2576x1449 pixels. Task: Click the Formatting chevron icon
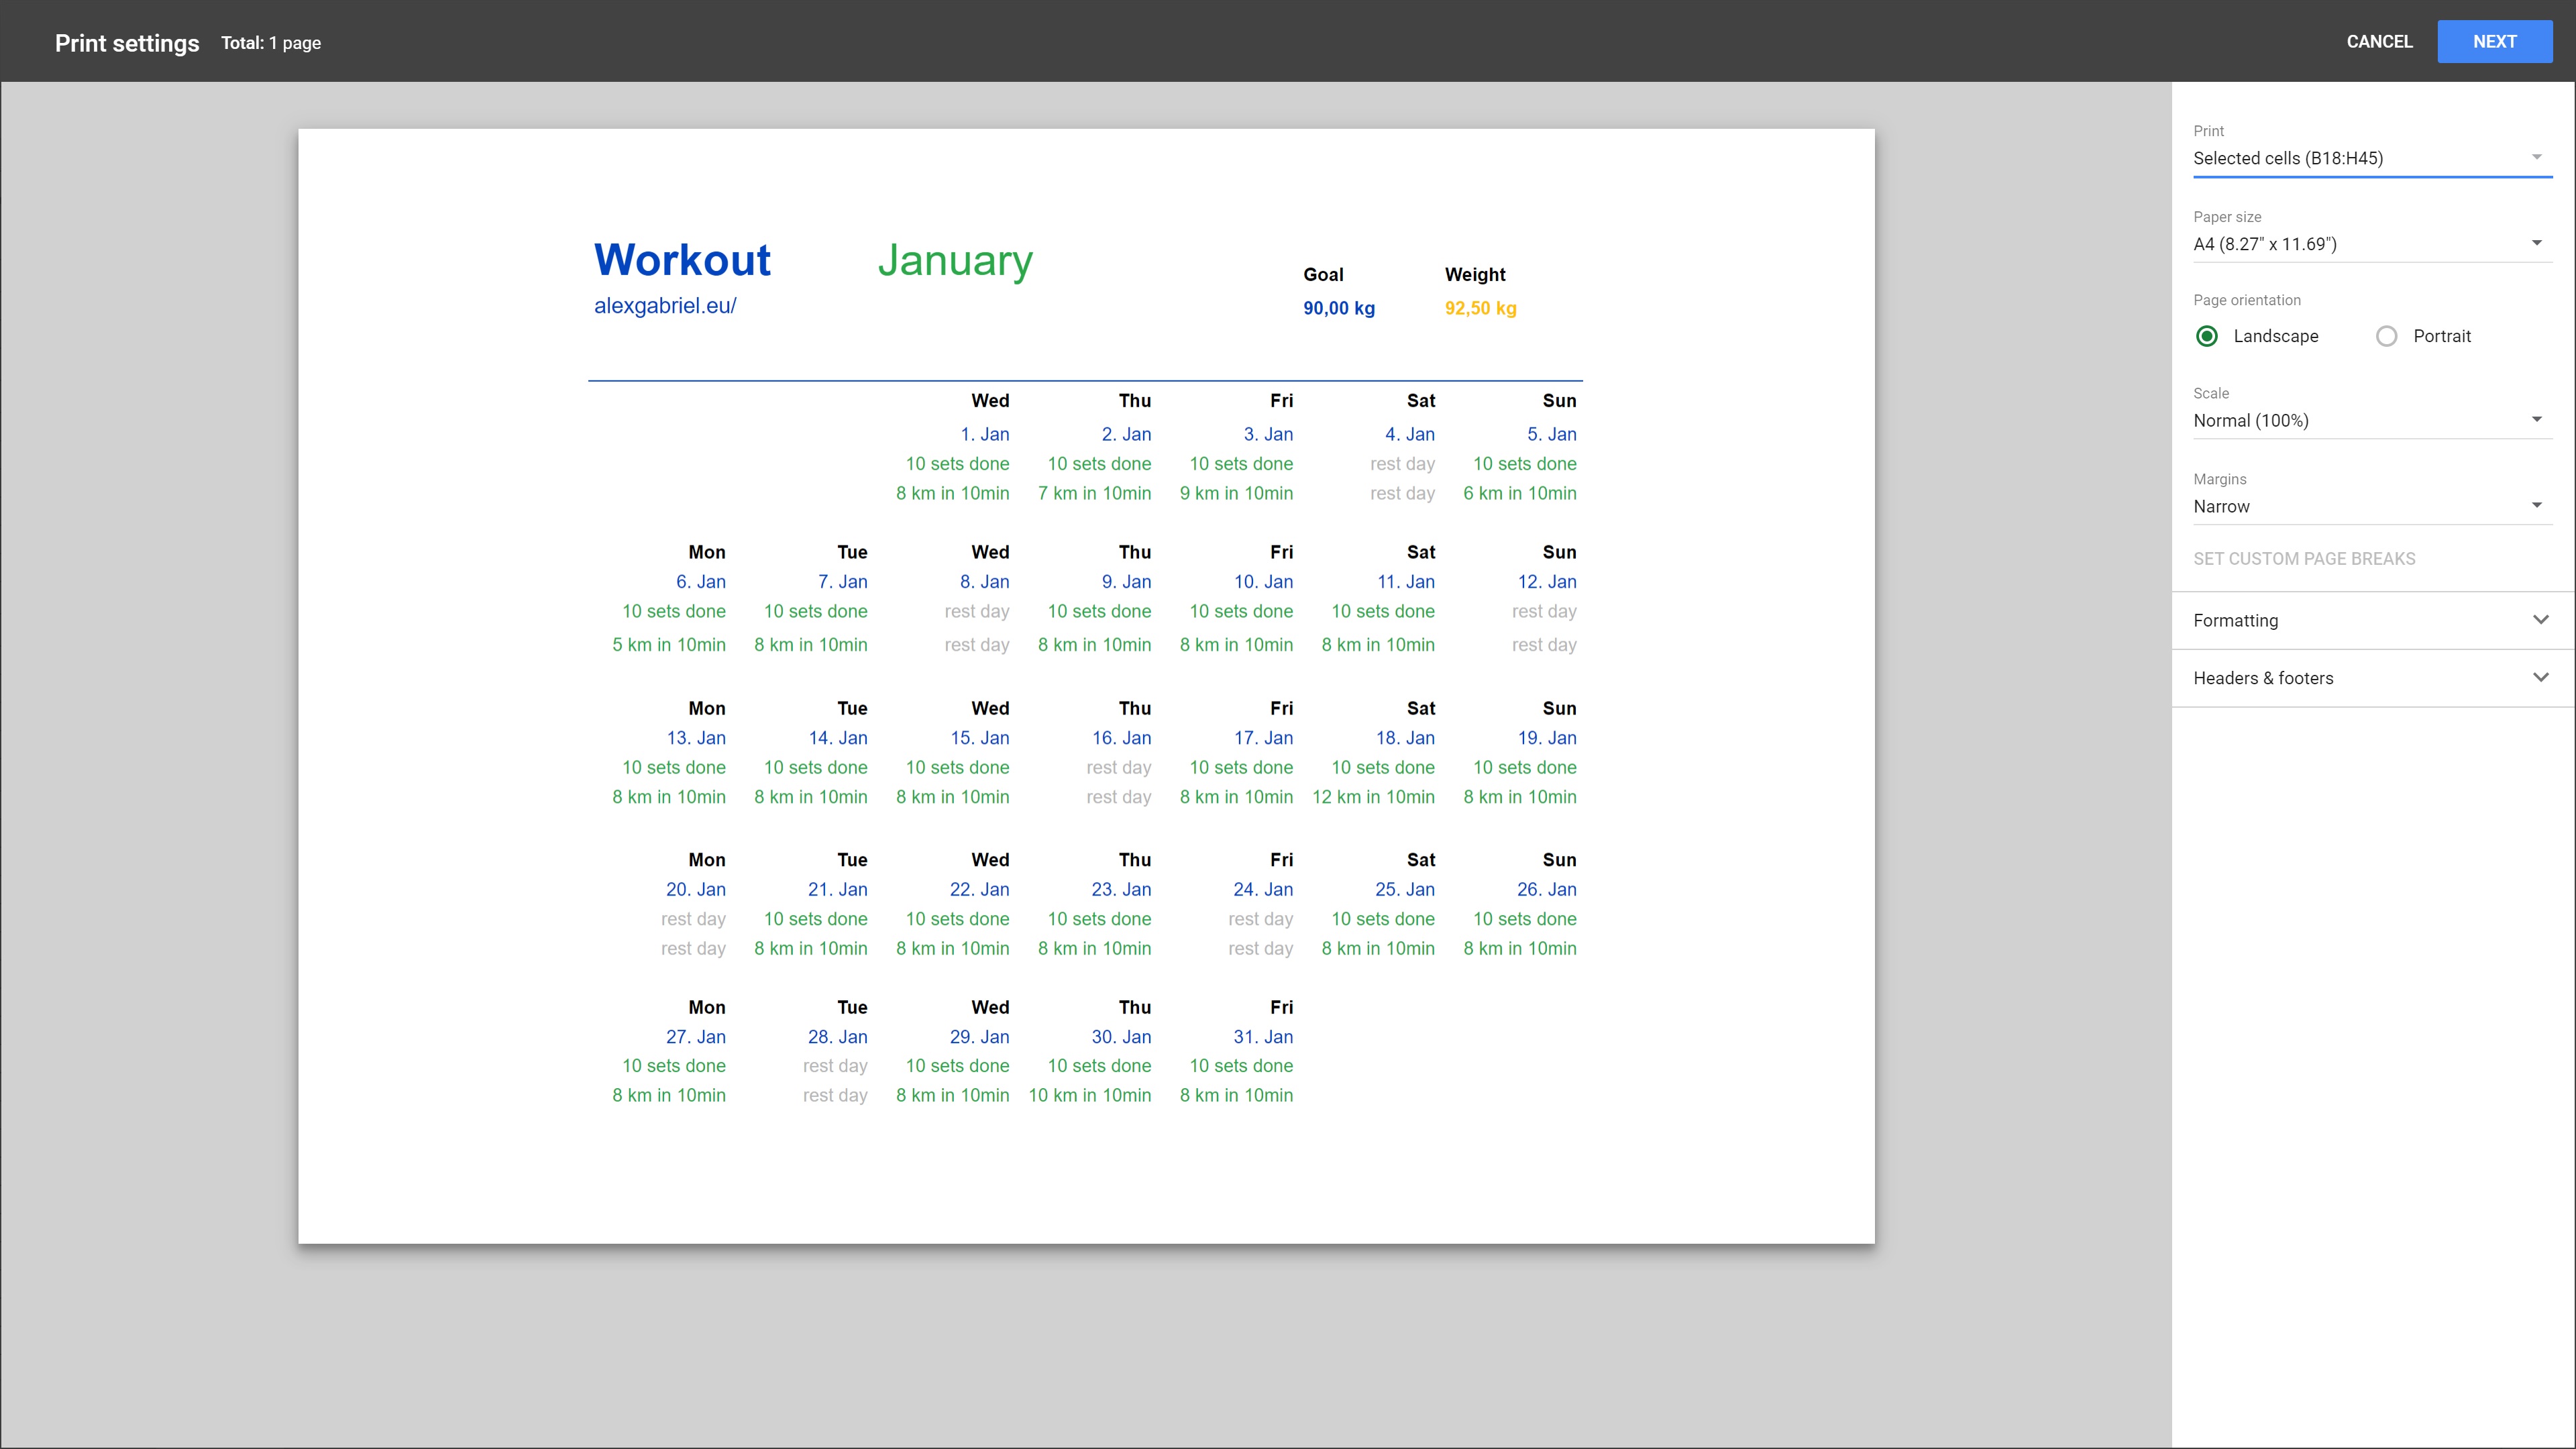(2540, 620)
